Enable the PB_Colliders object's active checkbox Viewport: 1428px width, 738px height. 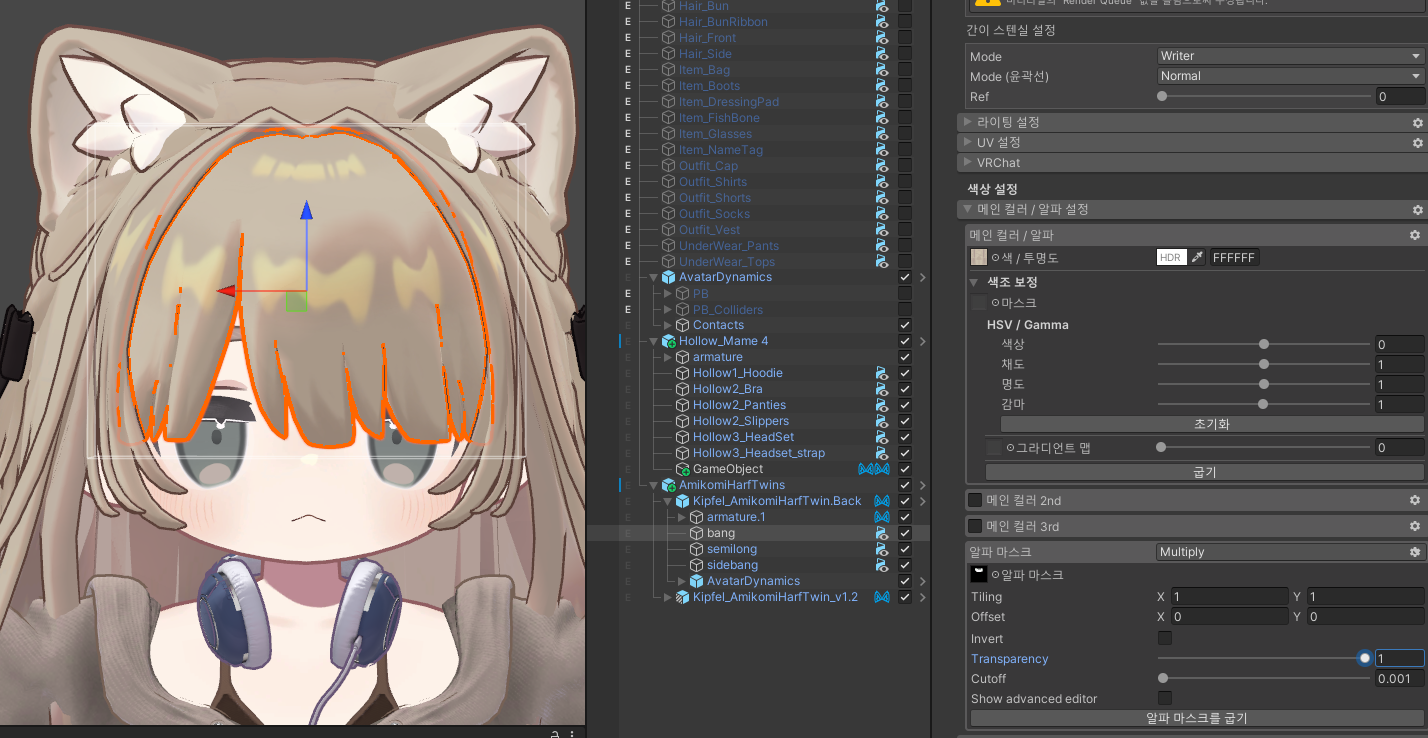905,309
